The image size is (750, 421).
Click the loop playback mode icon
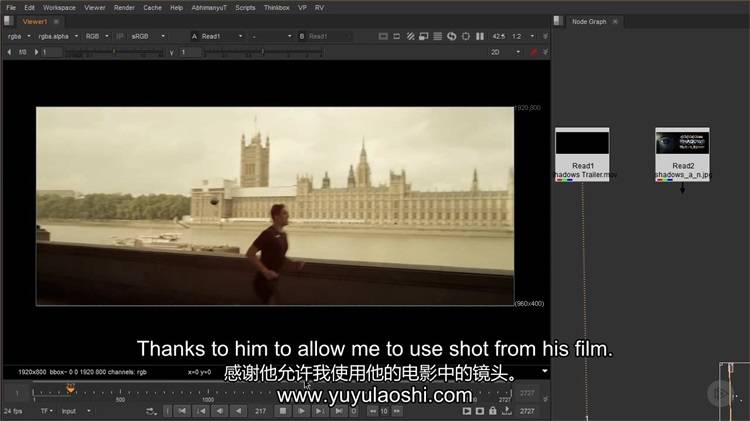[x=151, y=411]
